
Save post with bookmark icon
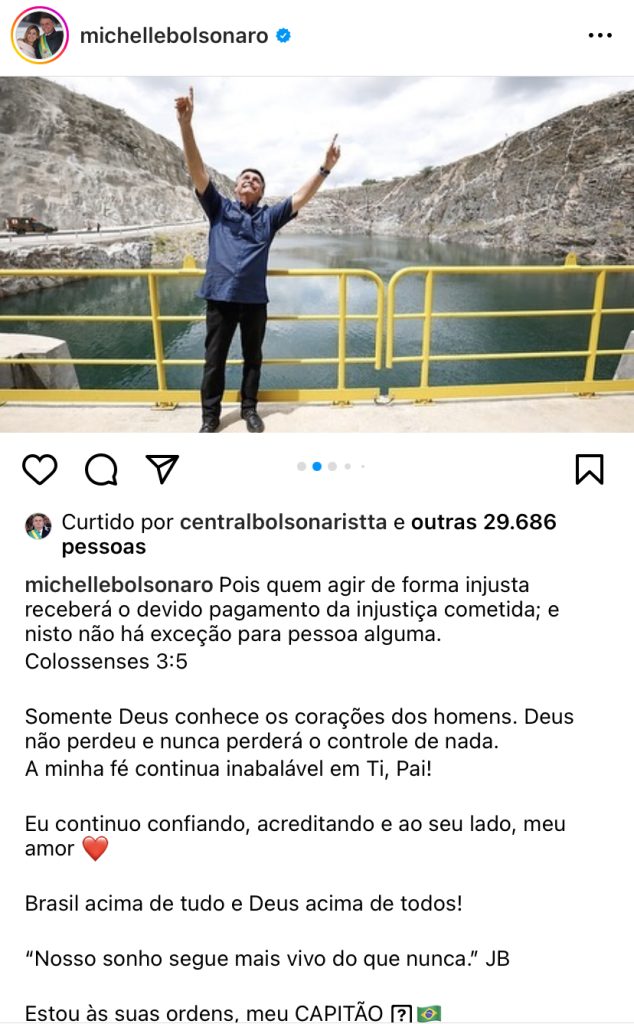(590, 469)
